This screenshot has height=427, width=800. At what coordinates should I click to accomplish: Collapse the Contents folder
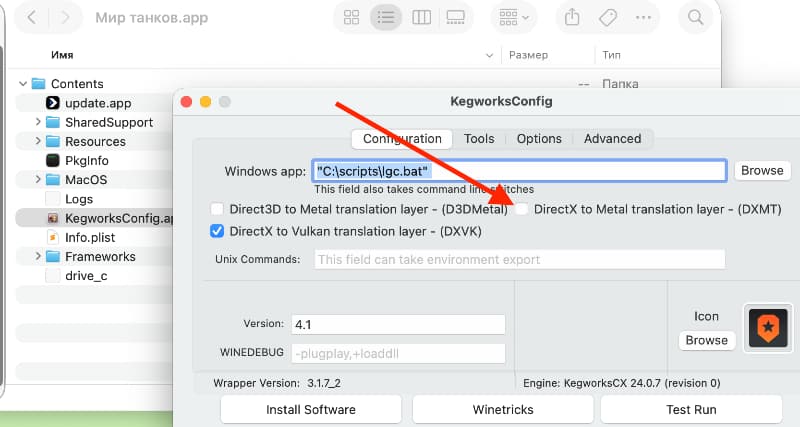tap(23, 84)
